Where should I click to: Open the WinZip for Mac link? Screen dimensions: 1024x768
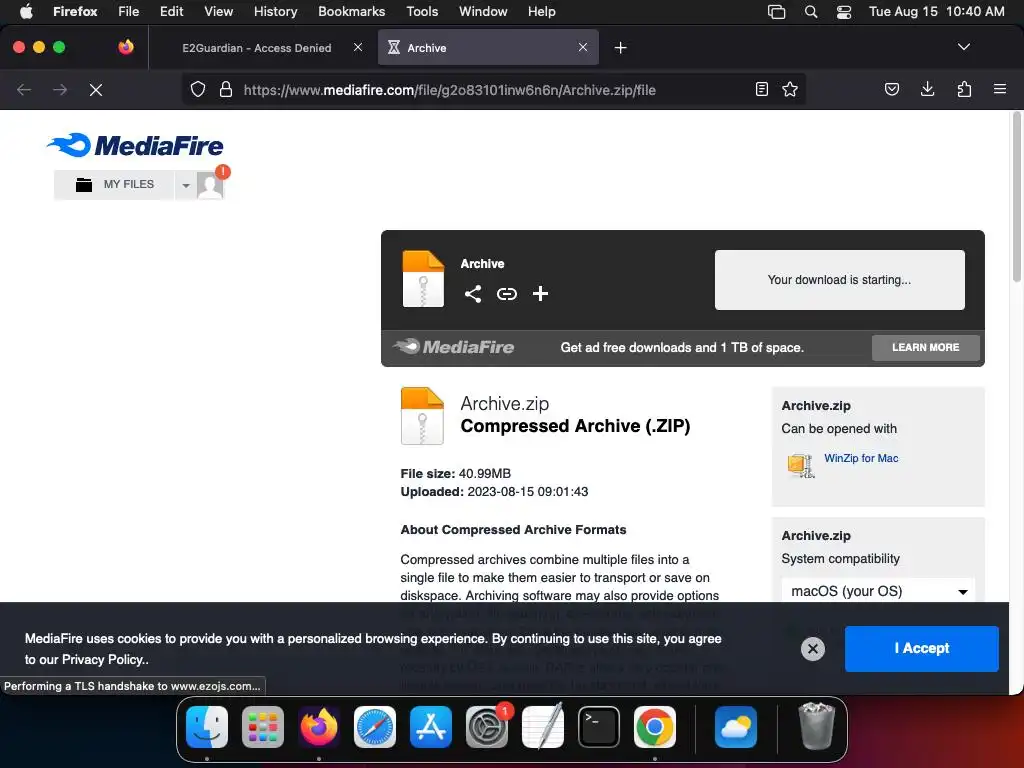click(x=861, y=458)
